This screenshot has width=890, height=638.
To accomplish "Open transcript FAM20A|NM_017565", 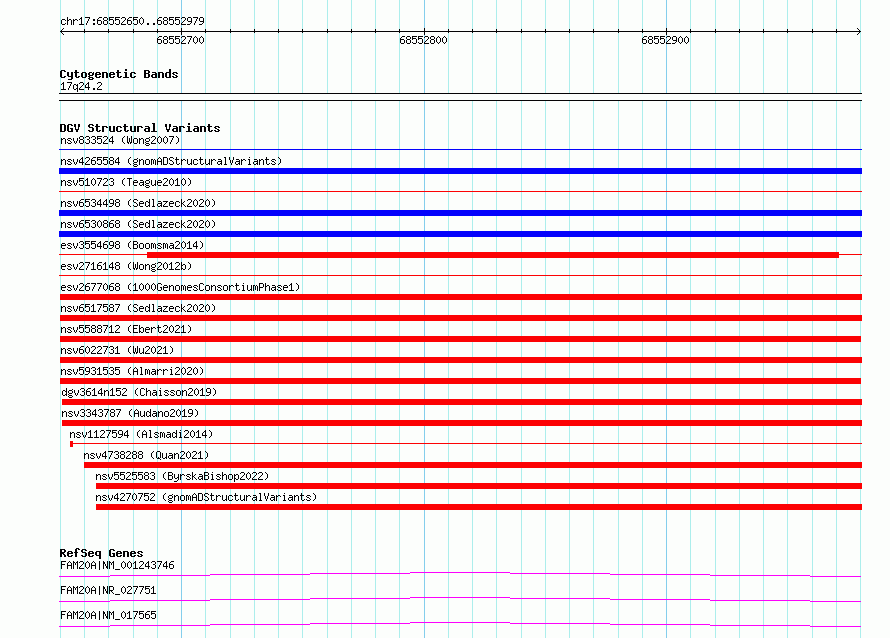I will [x=108, y=615].
